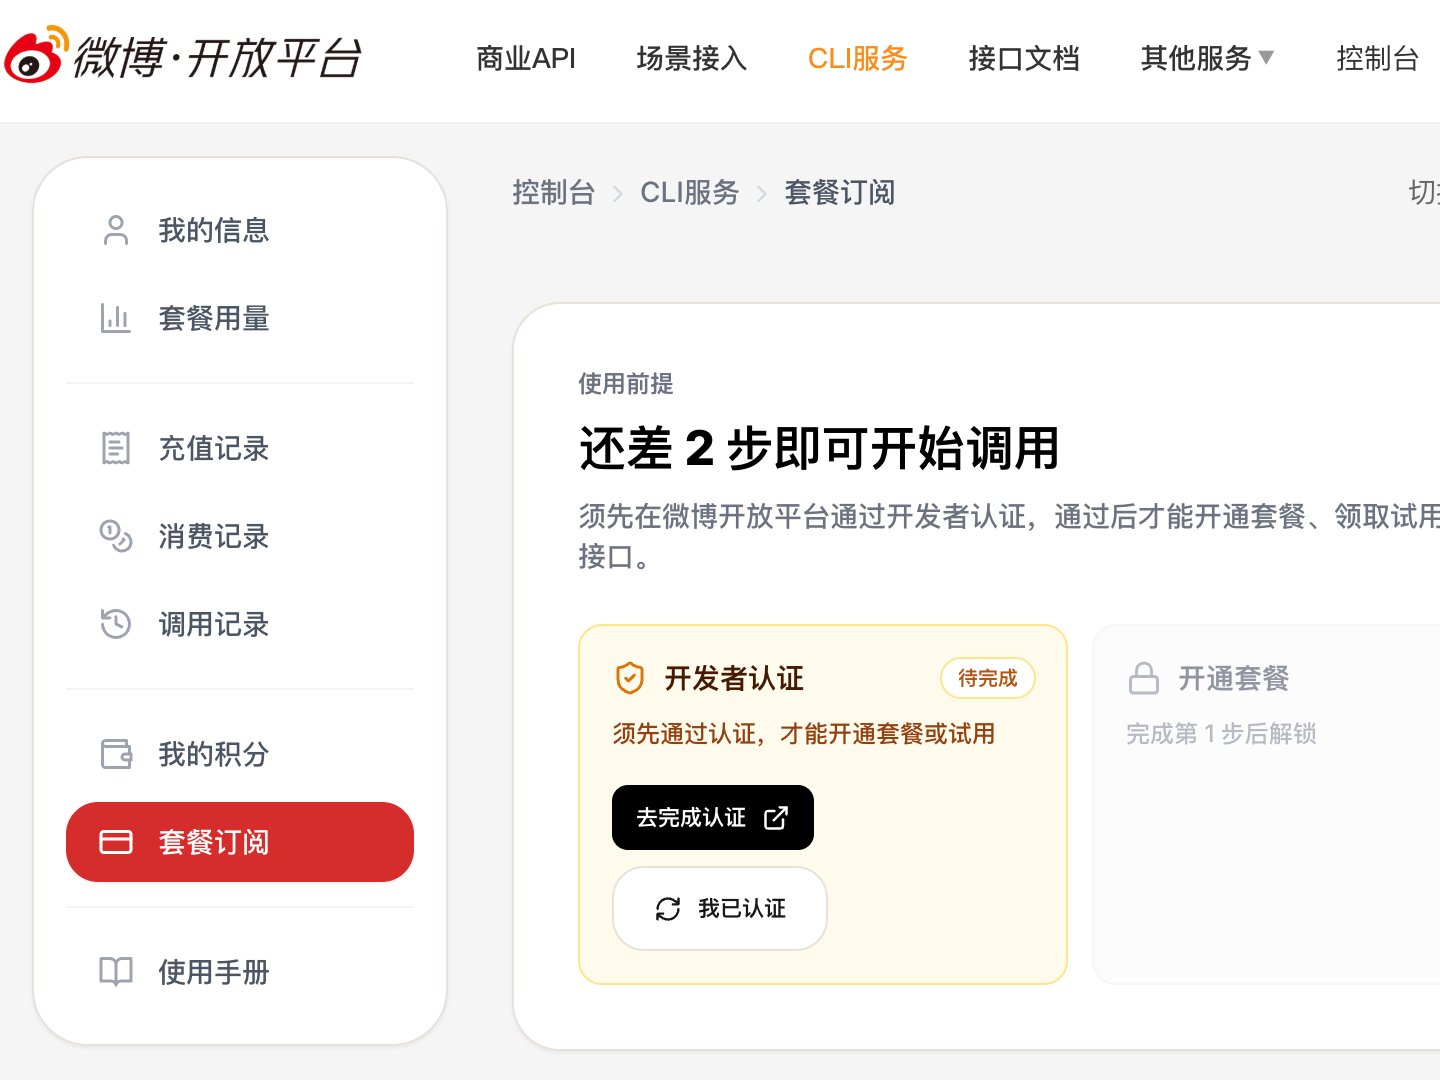Click the 我已认证 refresh button

(x=720, y=908)
